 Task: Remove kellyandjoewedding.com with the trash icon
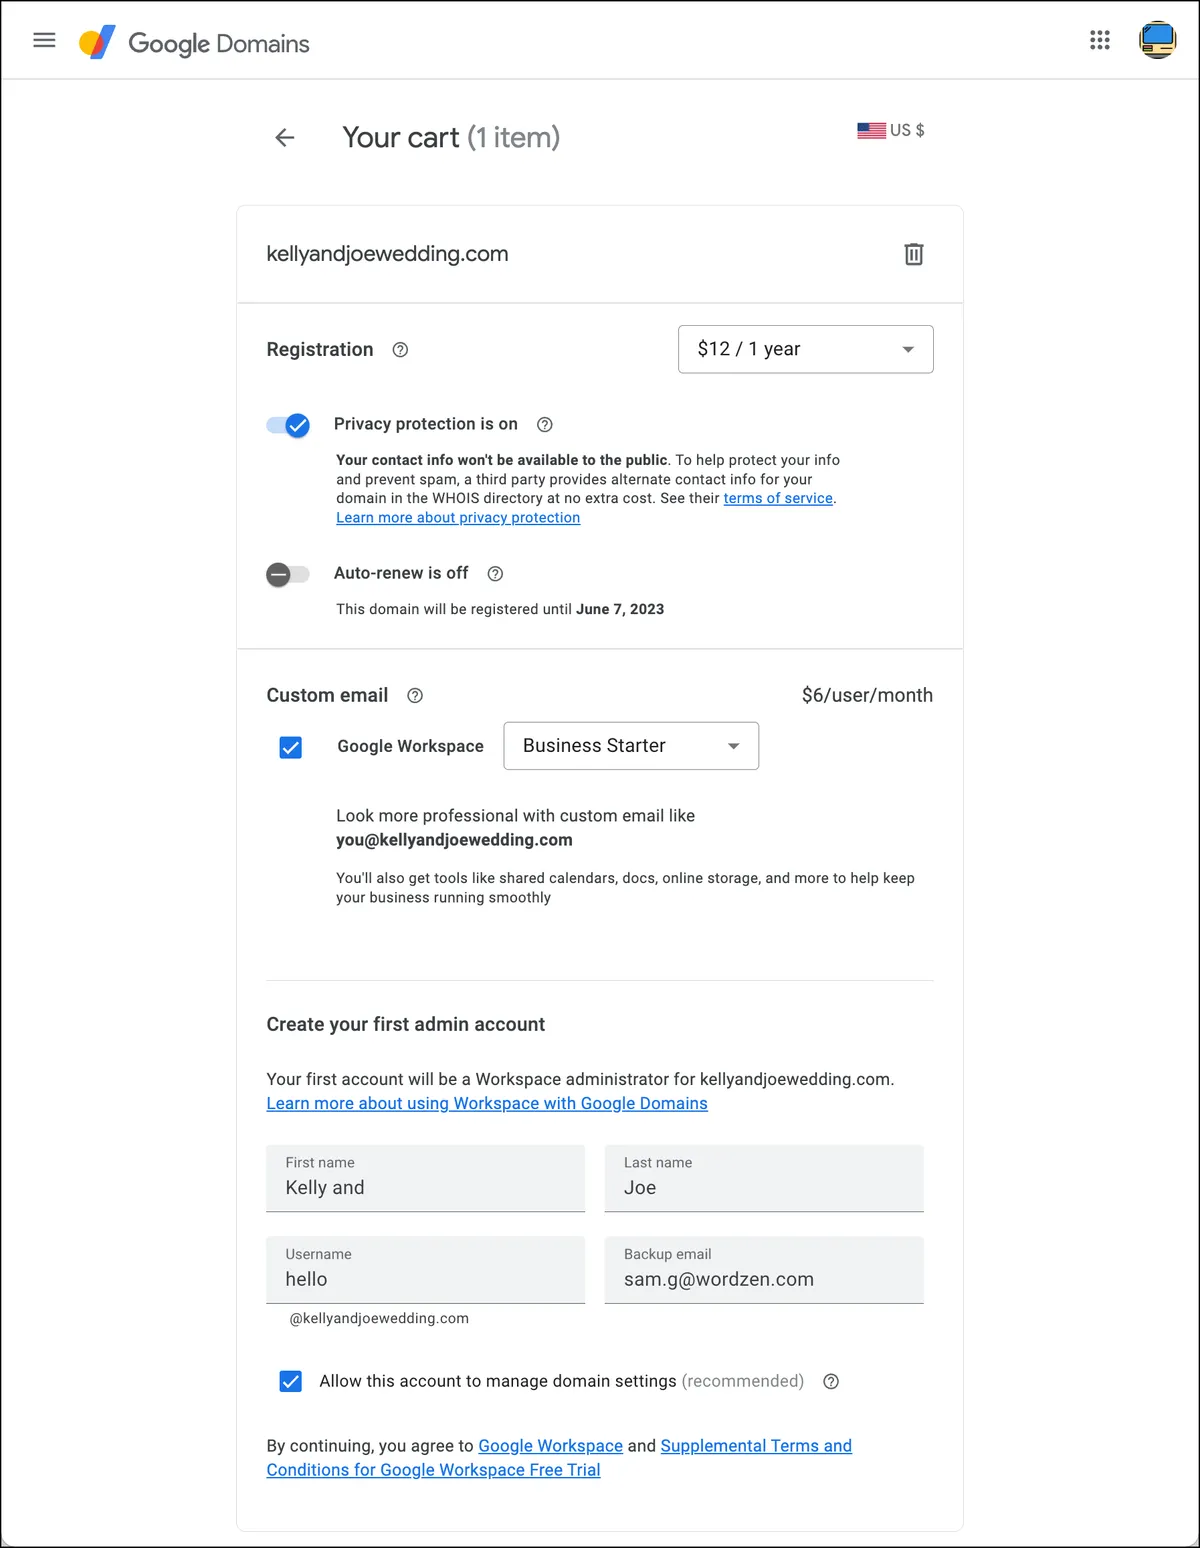[914, 254]
